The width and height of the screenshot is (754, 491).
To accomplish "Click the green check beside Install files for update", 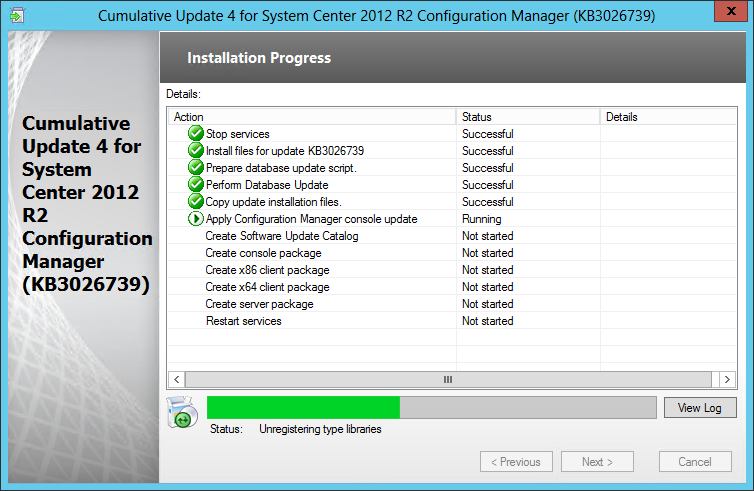I will (196, 151).
